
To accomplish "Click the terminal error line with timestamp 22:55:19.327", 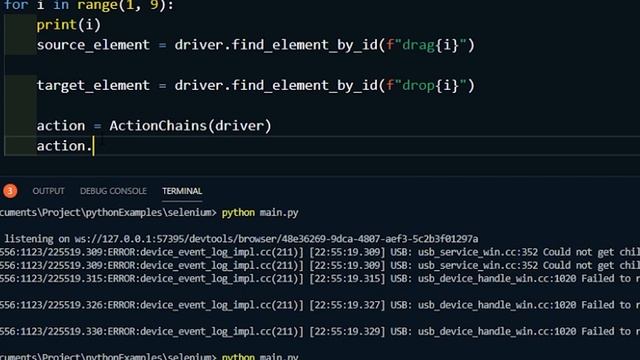I will (x=320, y=305).
